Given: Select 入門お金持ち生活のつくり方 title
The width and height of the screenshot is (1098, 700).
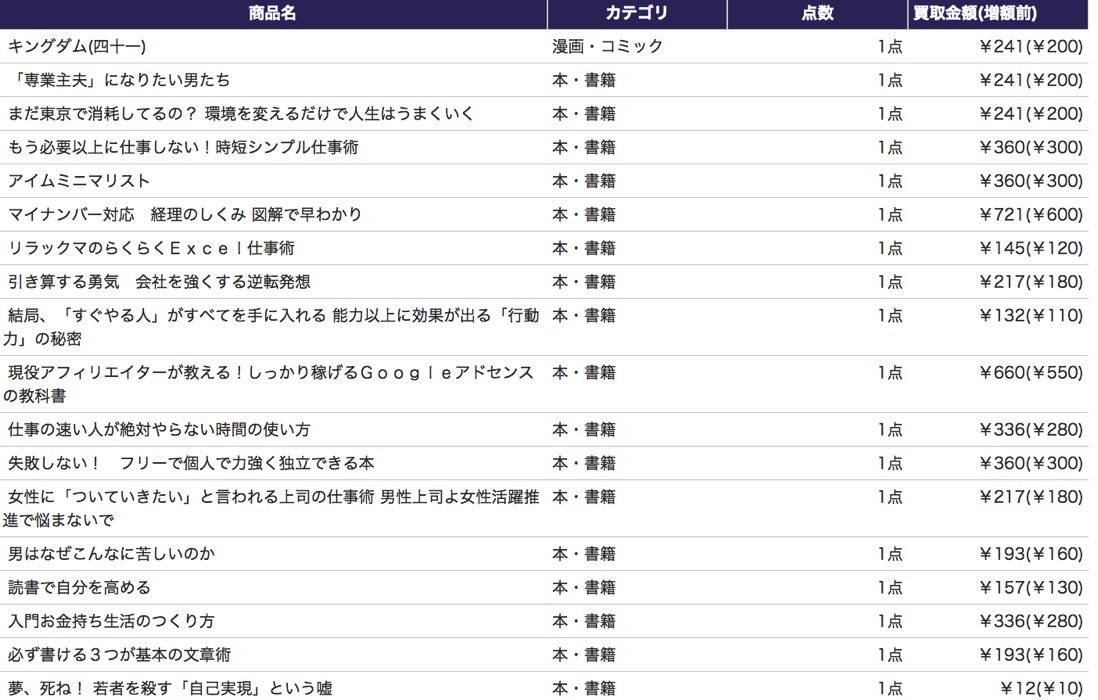Looking at the screenshot, I should [111, 621].
